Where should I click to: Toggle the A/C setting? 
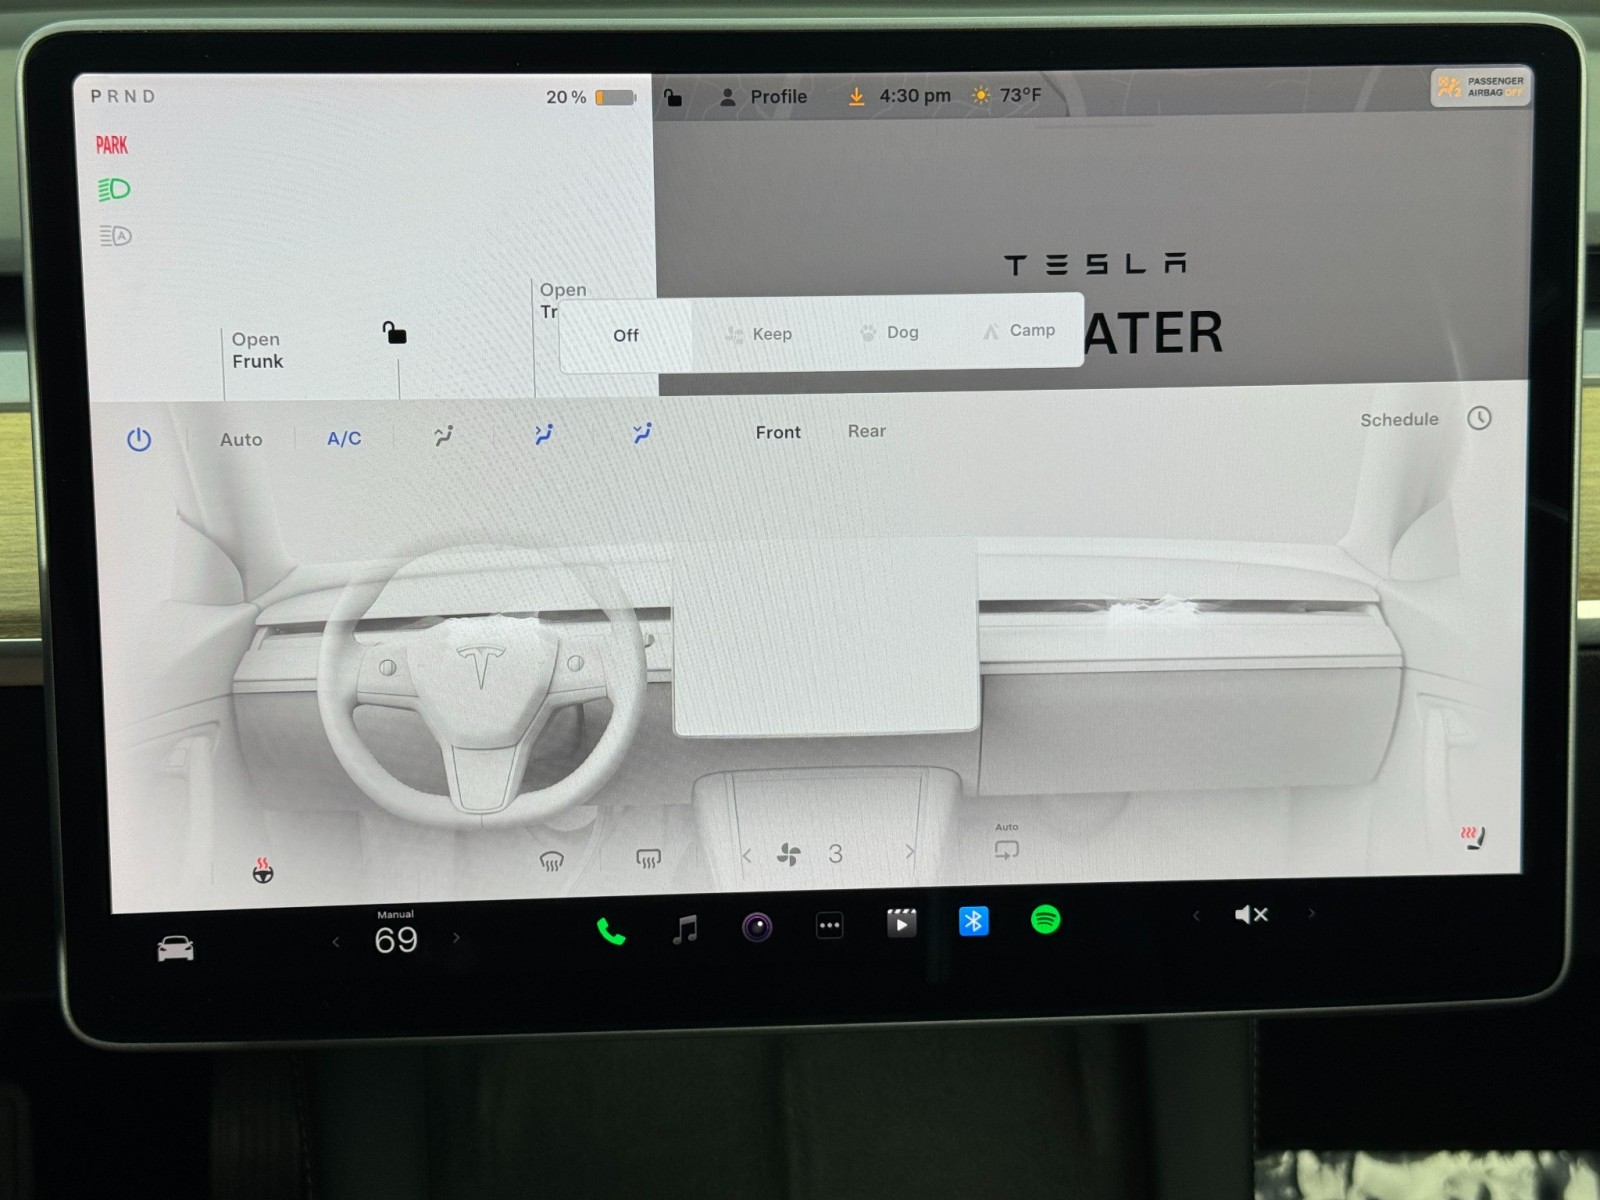(344, 438)
